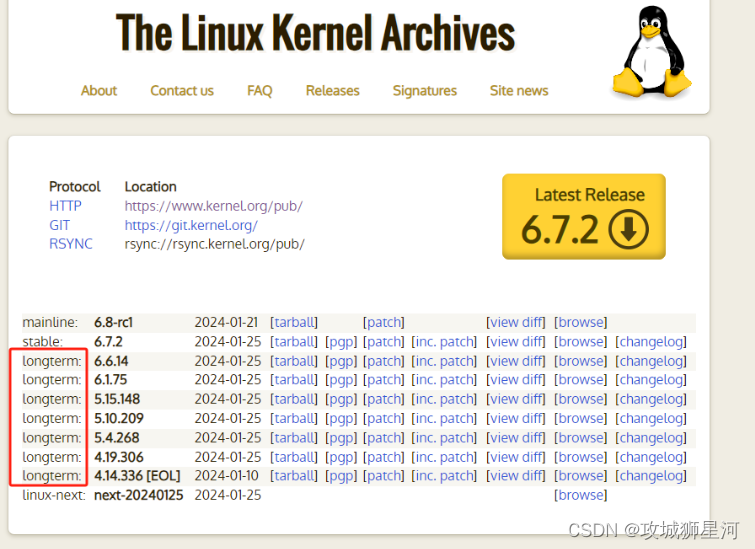
Task: Open the Site news page
Action: pos(519,91)
